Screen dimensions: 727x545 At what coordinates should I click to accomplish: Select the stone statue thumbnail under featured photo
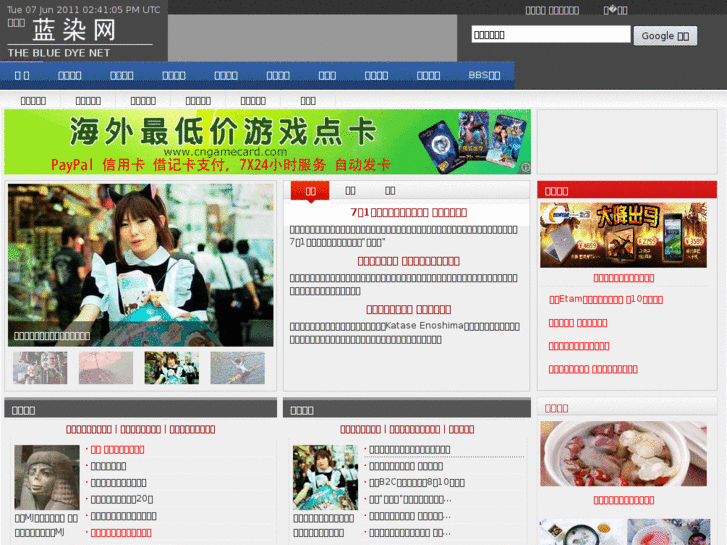tap(40, 368)
